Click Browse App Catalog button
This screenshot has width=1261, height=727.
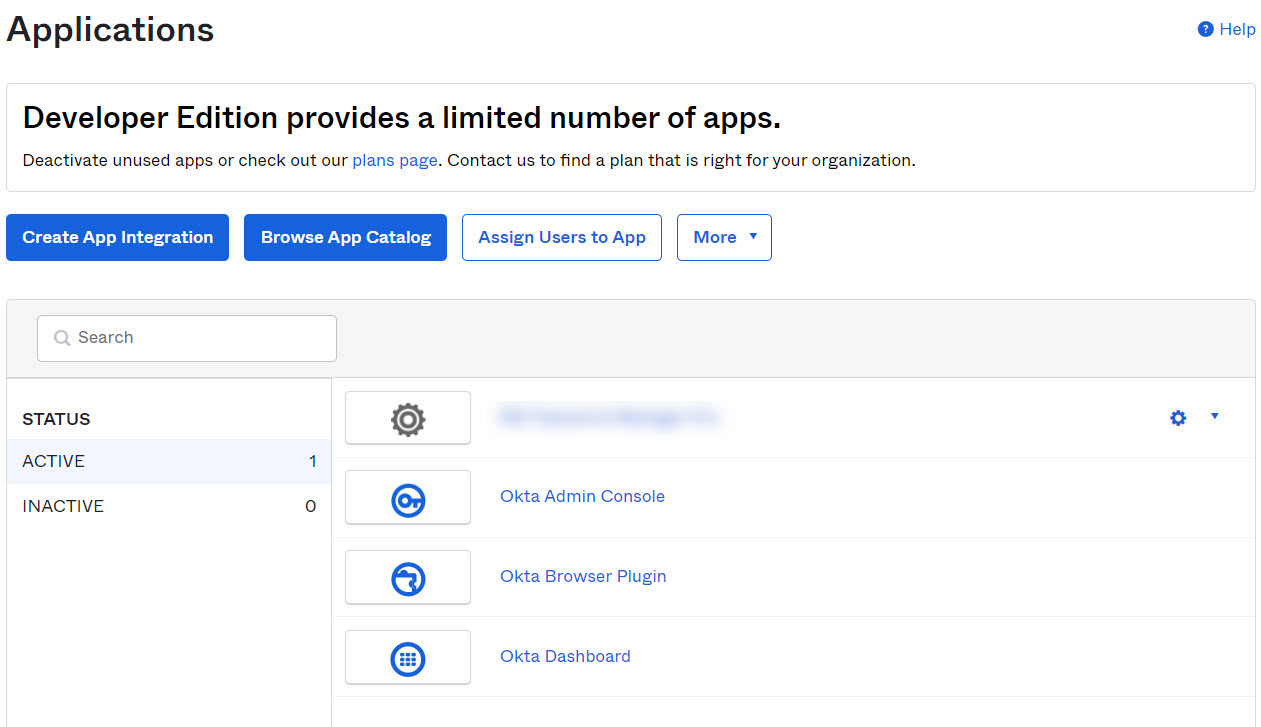click(345, 237)
